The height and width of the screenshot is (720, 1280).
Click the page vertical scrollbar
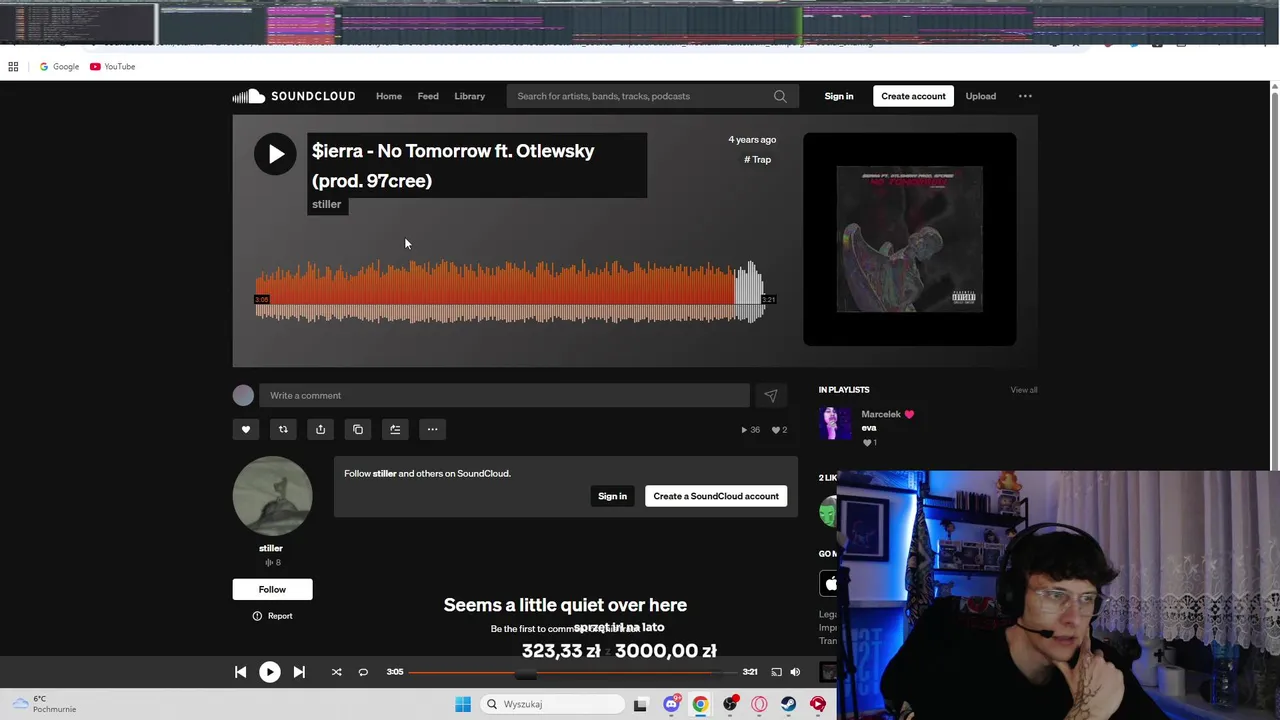(1274, 280)
